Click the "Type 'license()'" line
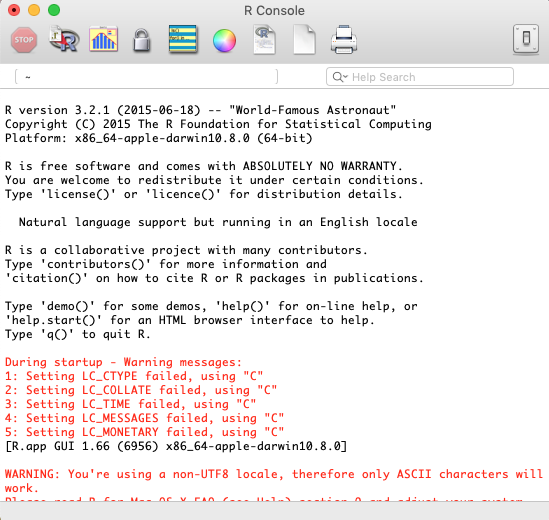Viewport: 549px width, 520px height. 204,194
